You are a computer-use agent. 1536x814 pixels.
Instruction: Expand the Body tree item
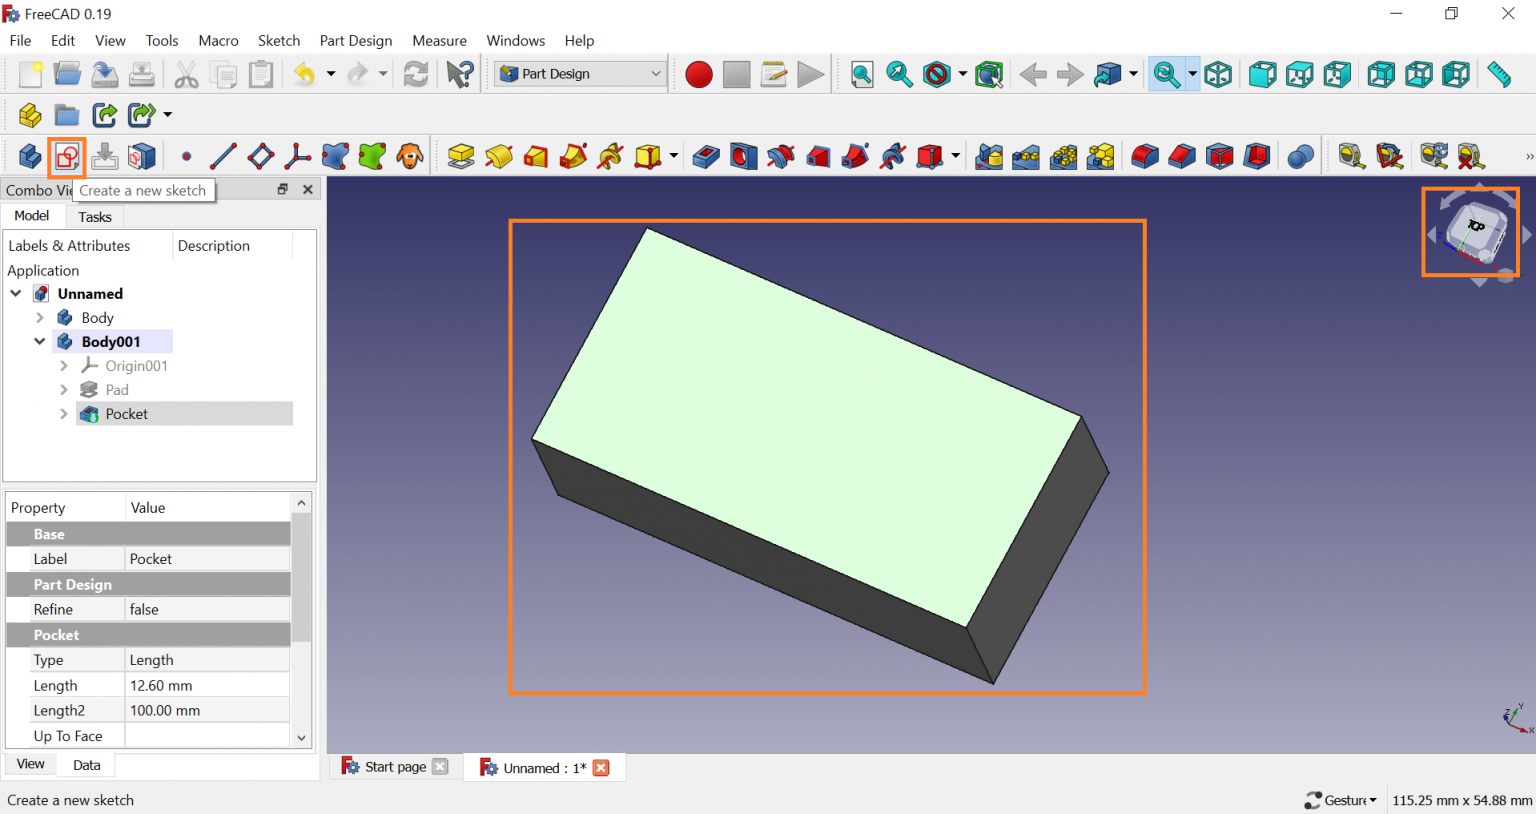[40, 318]
